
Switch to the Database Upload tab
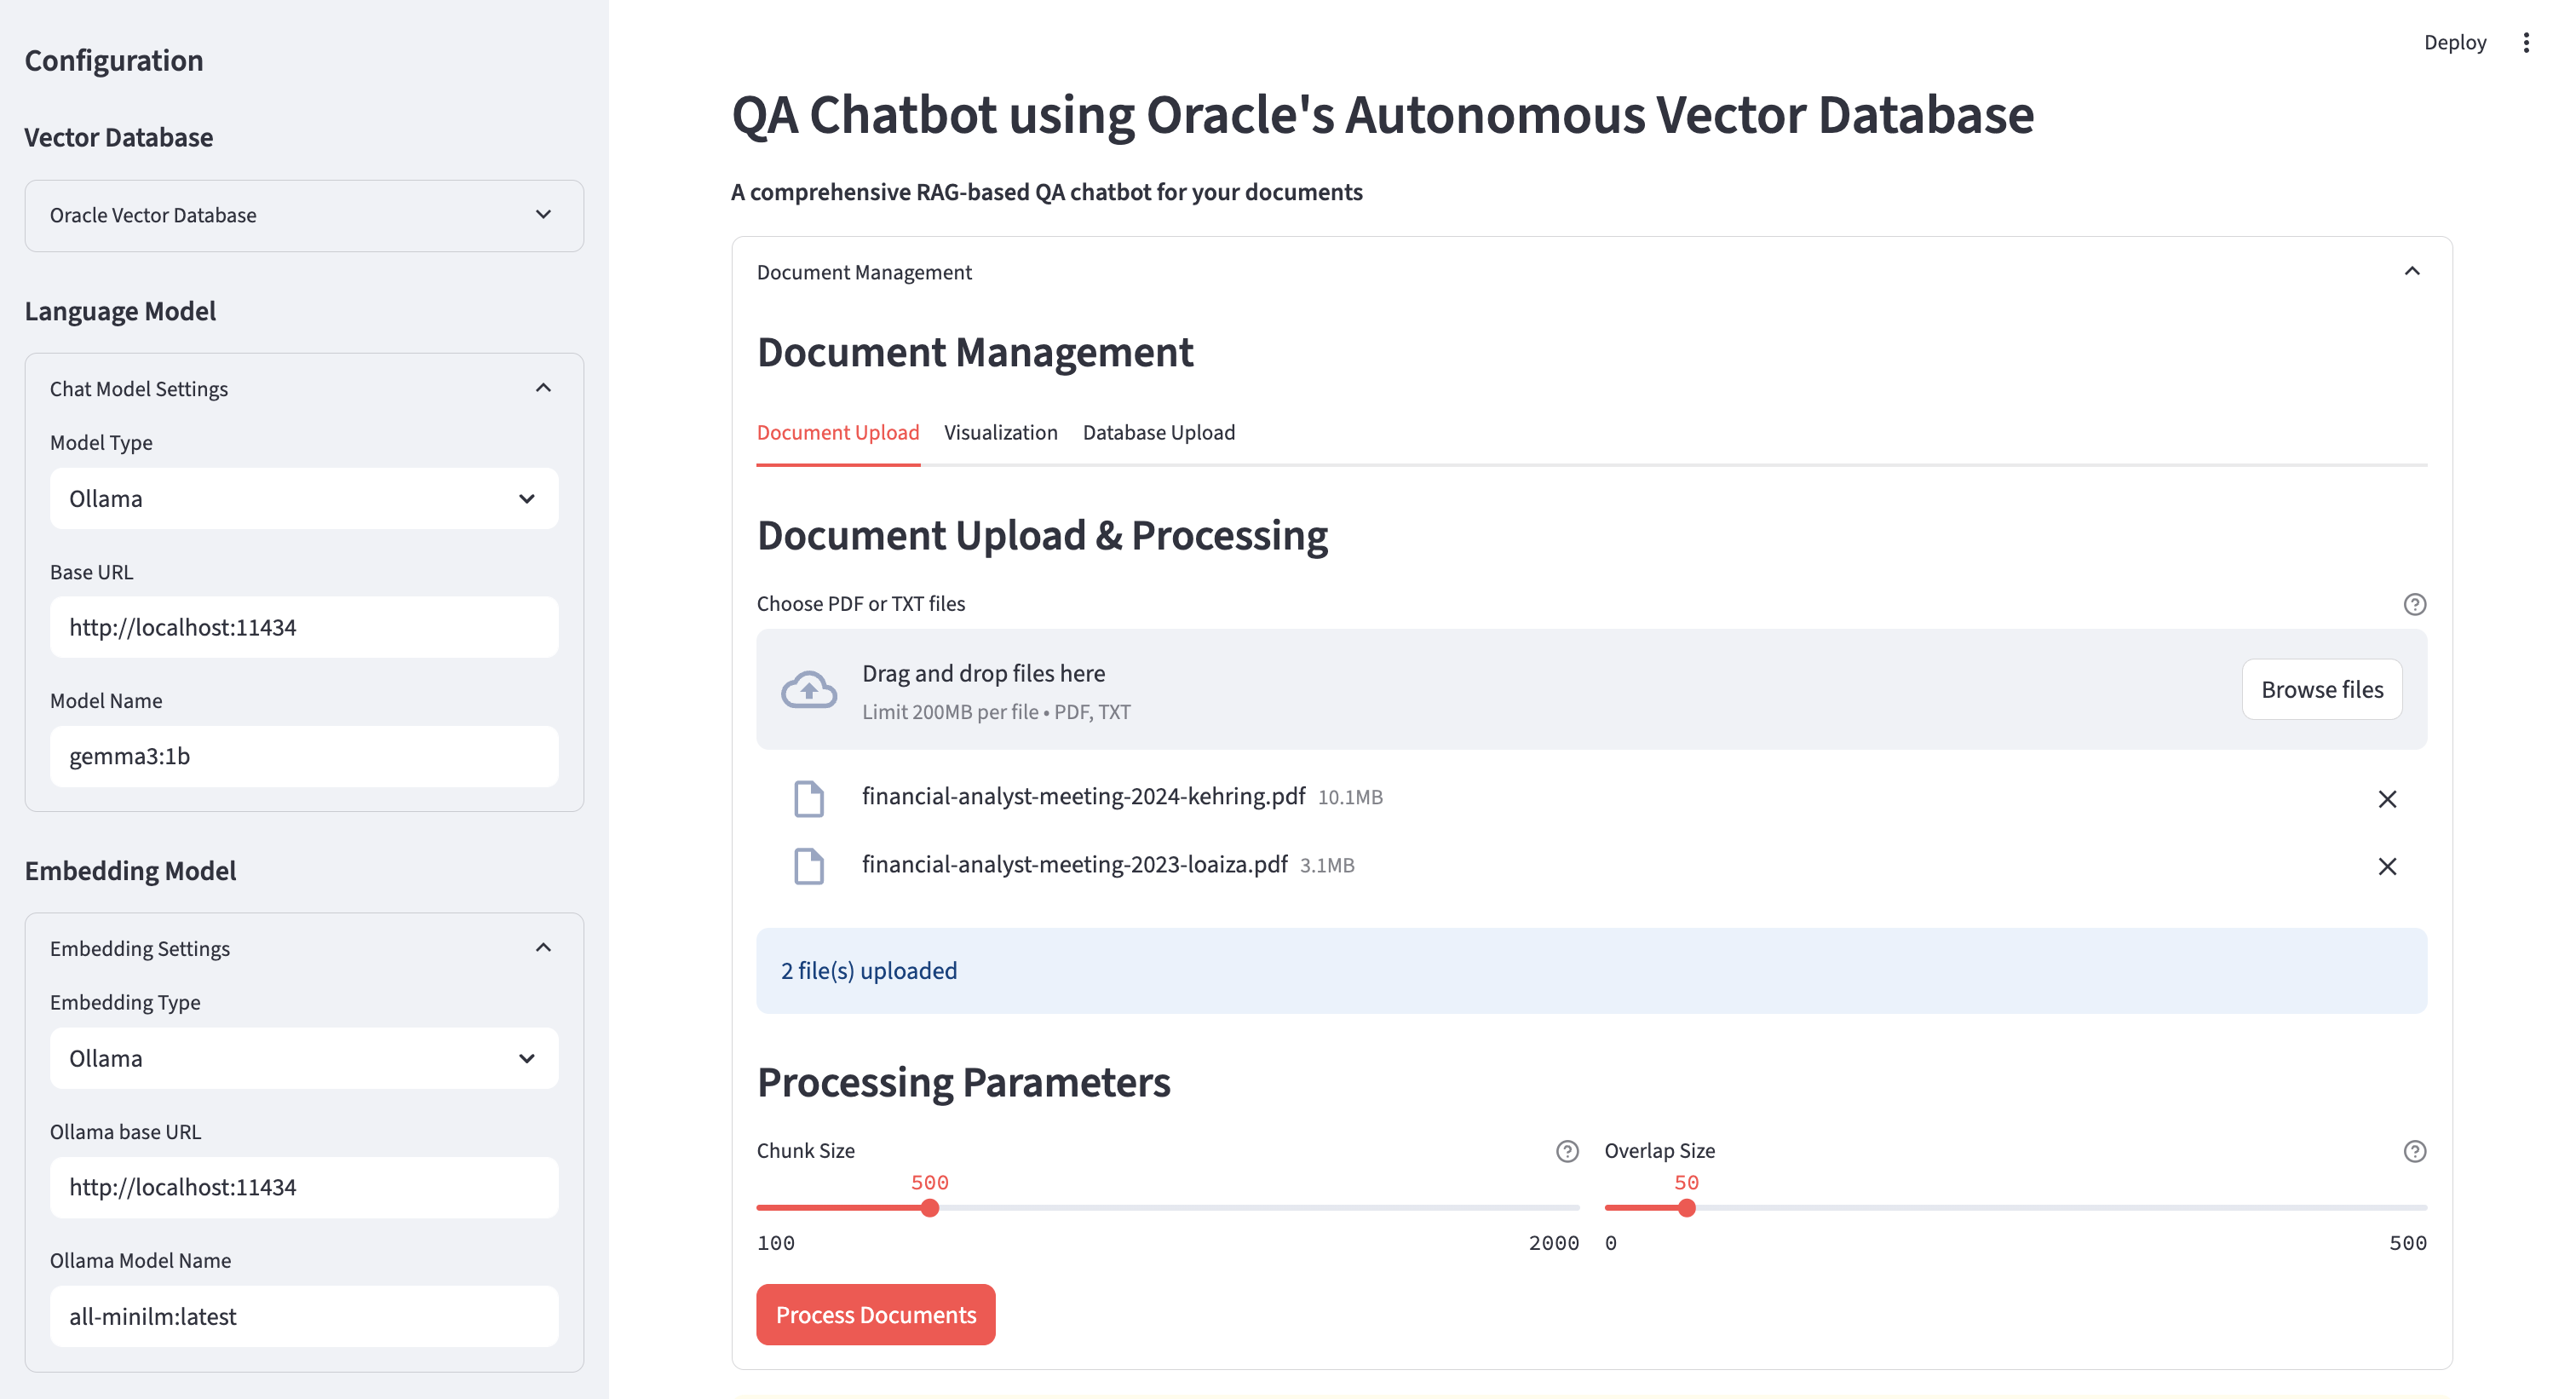pyautogui.click(x=1158, y=433)
